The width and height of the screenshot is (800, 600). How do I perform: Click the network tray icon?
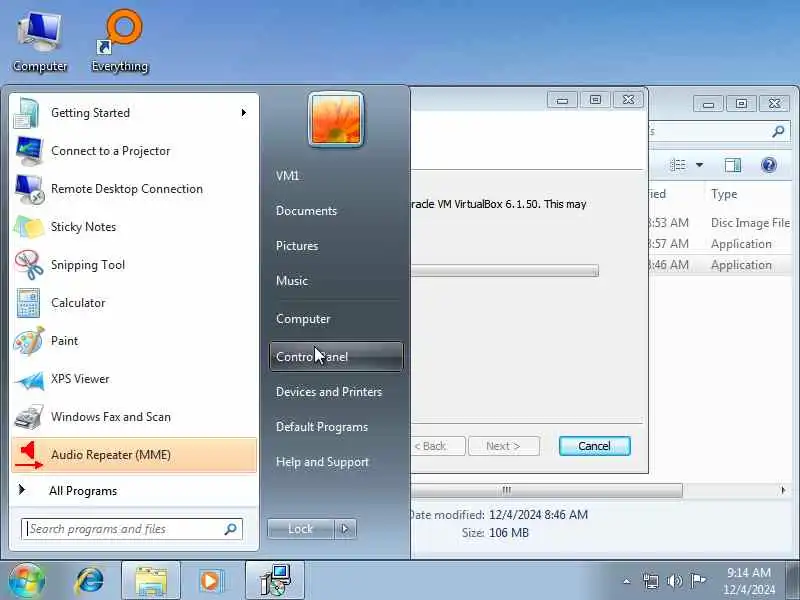tap(651, 581)
